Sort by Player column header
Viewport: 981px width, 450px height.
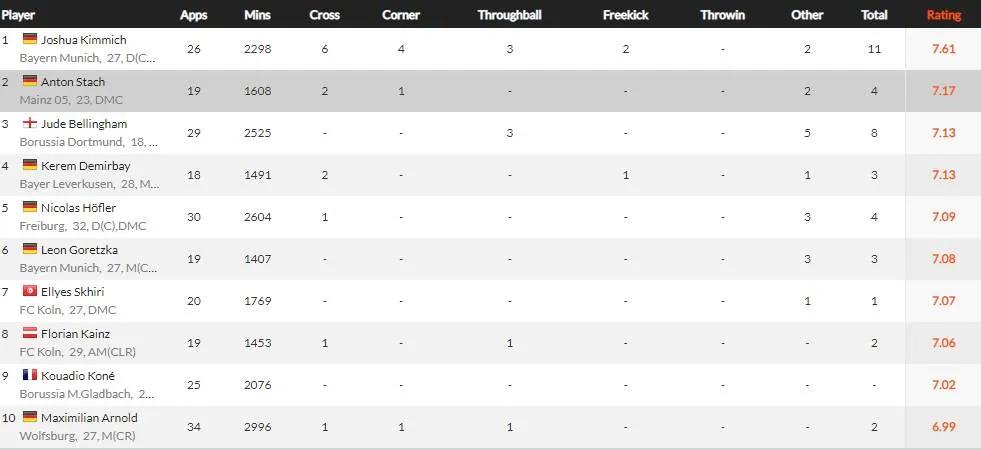(18, 15)
